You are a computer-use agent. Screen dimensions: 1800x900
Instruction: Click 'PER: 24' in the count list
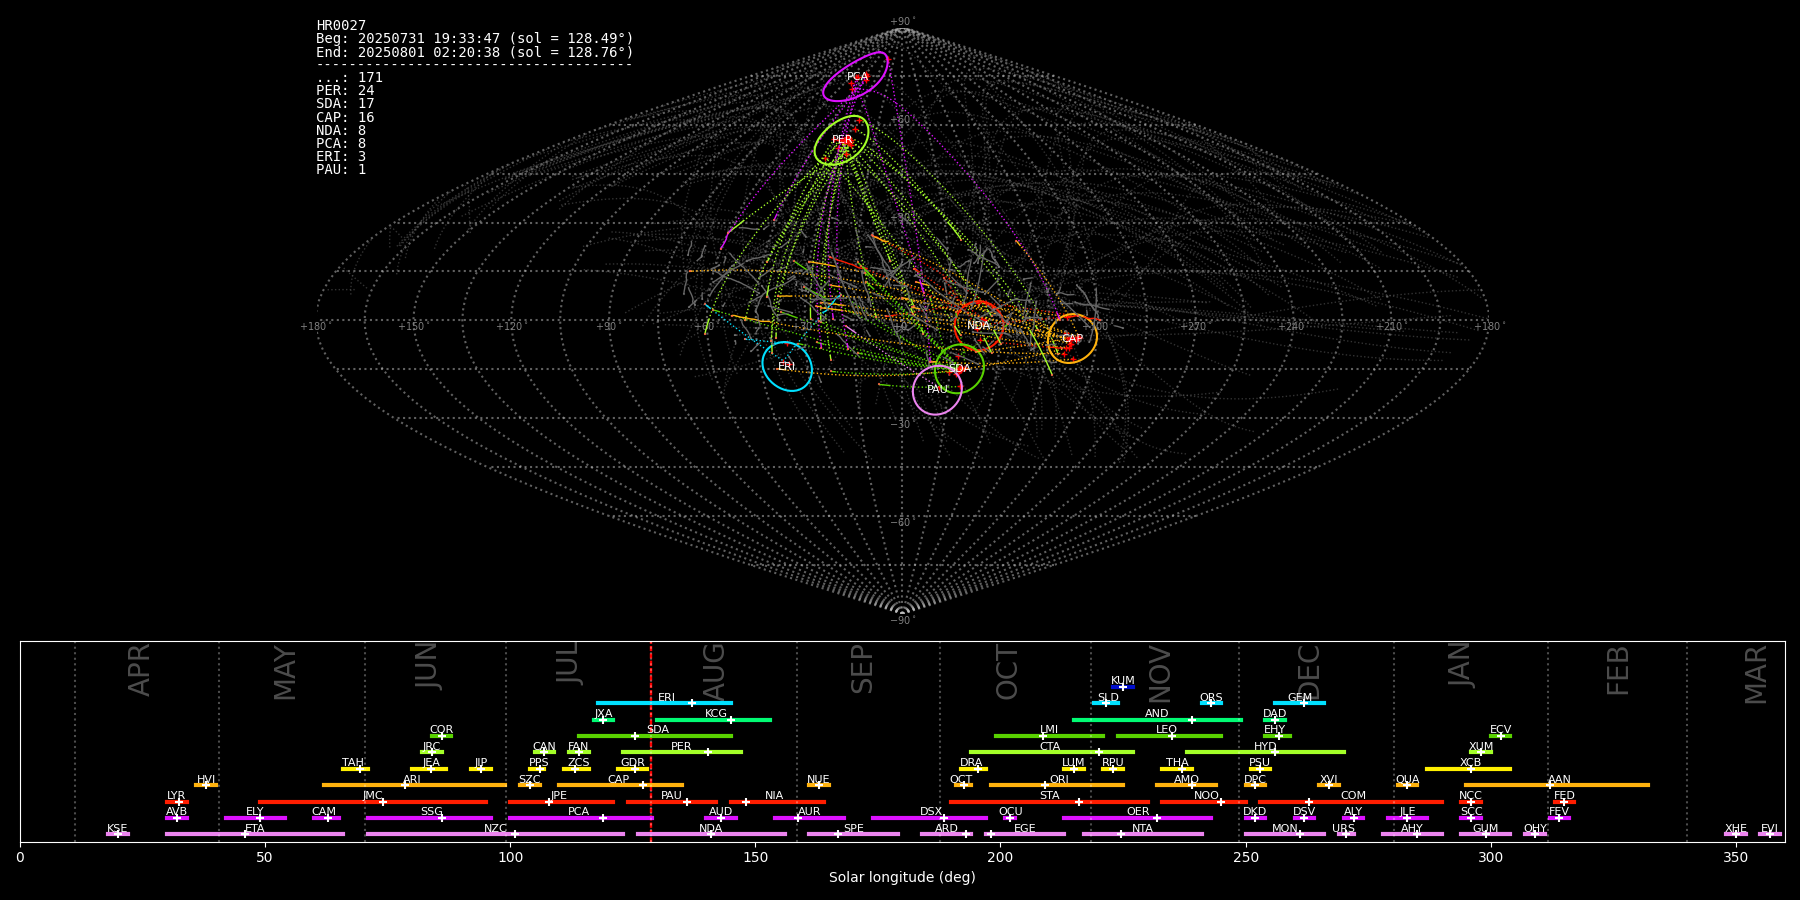(x=345, y=90)
